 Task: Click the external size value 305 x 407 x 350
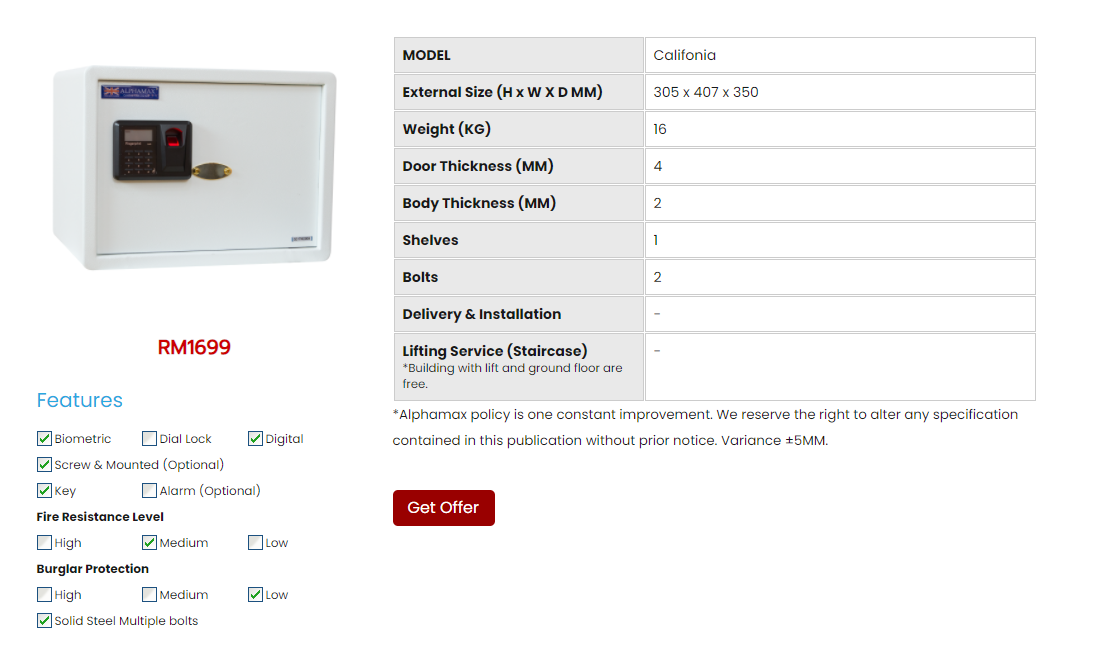(x=706, y=93)
